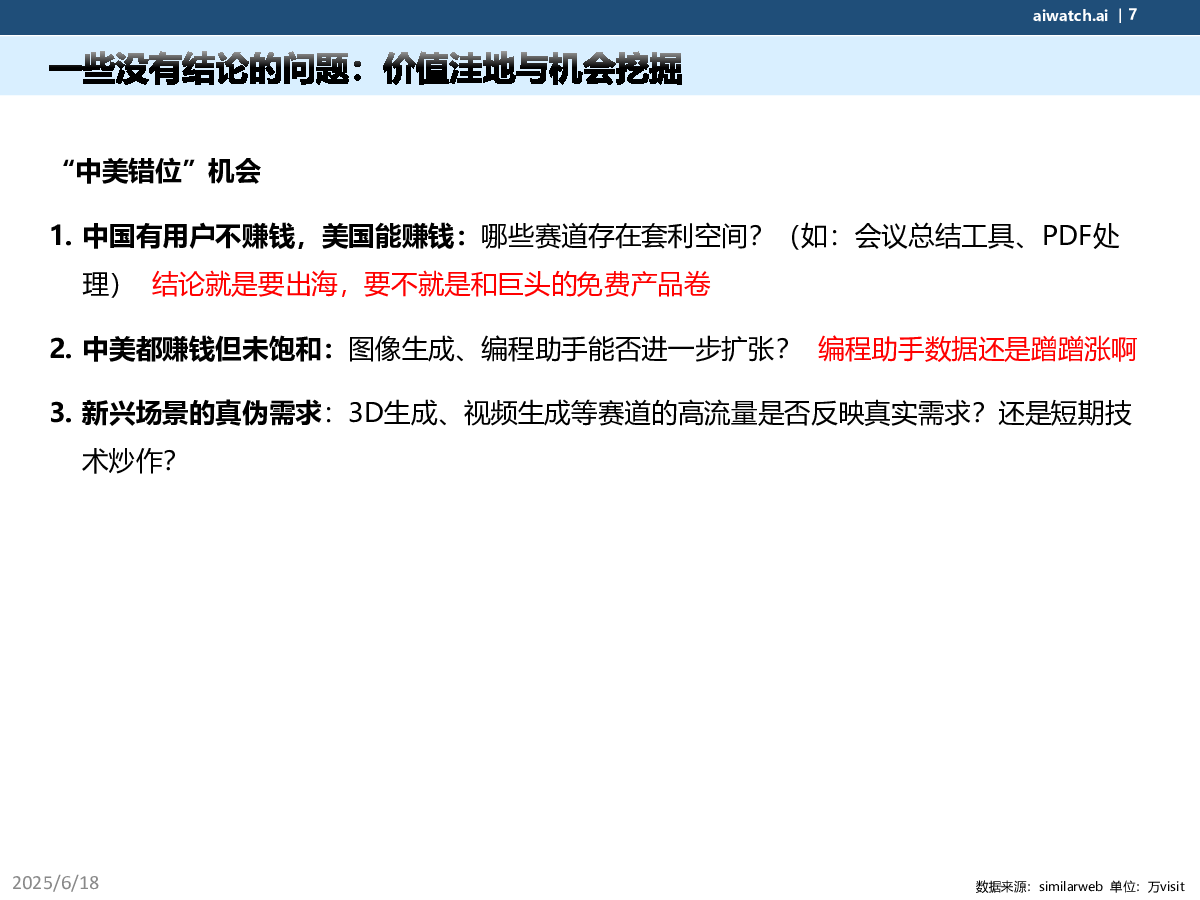
Task: Click the text 3D生成、视频生成等赛道
Action: (x=498, y=413)
